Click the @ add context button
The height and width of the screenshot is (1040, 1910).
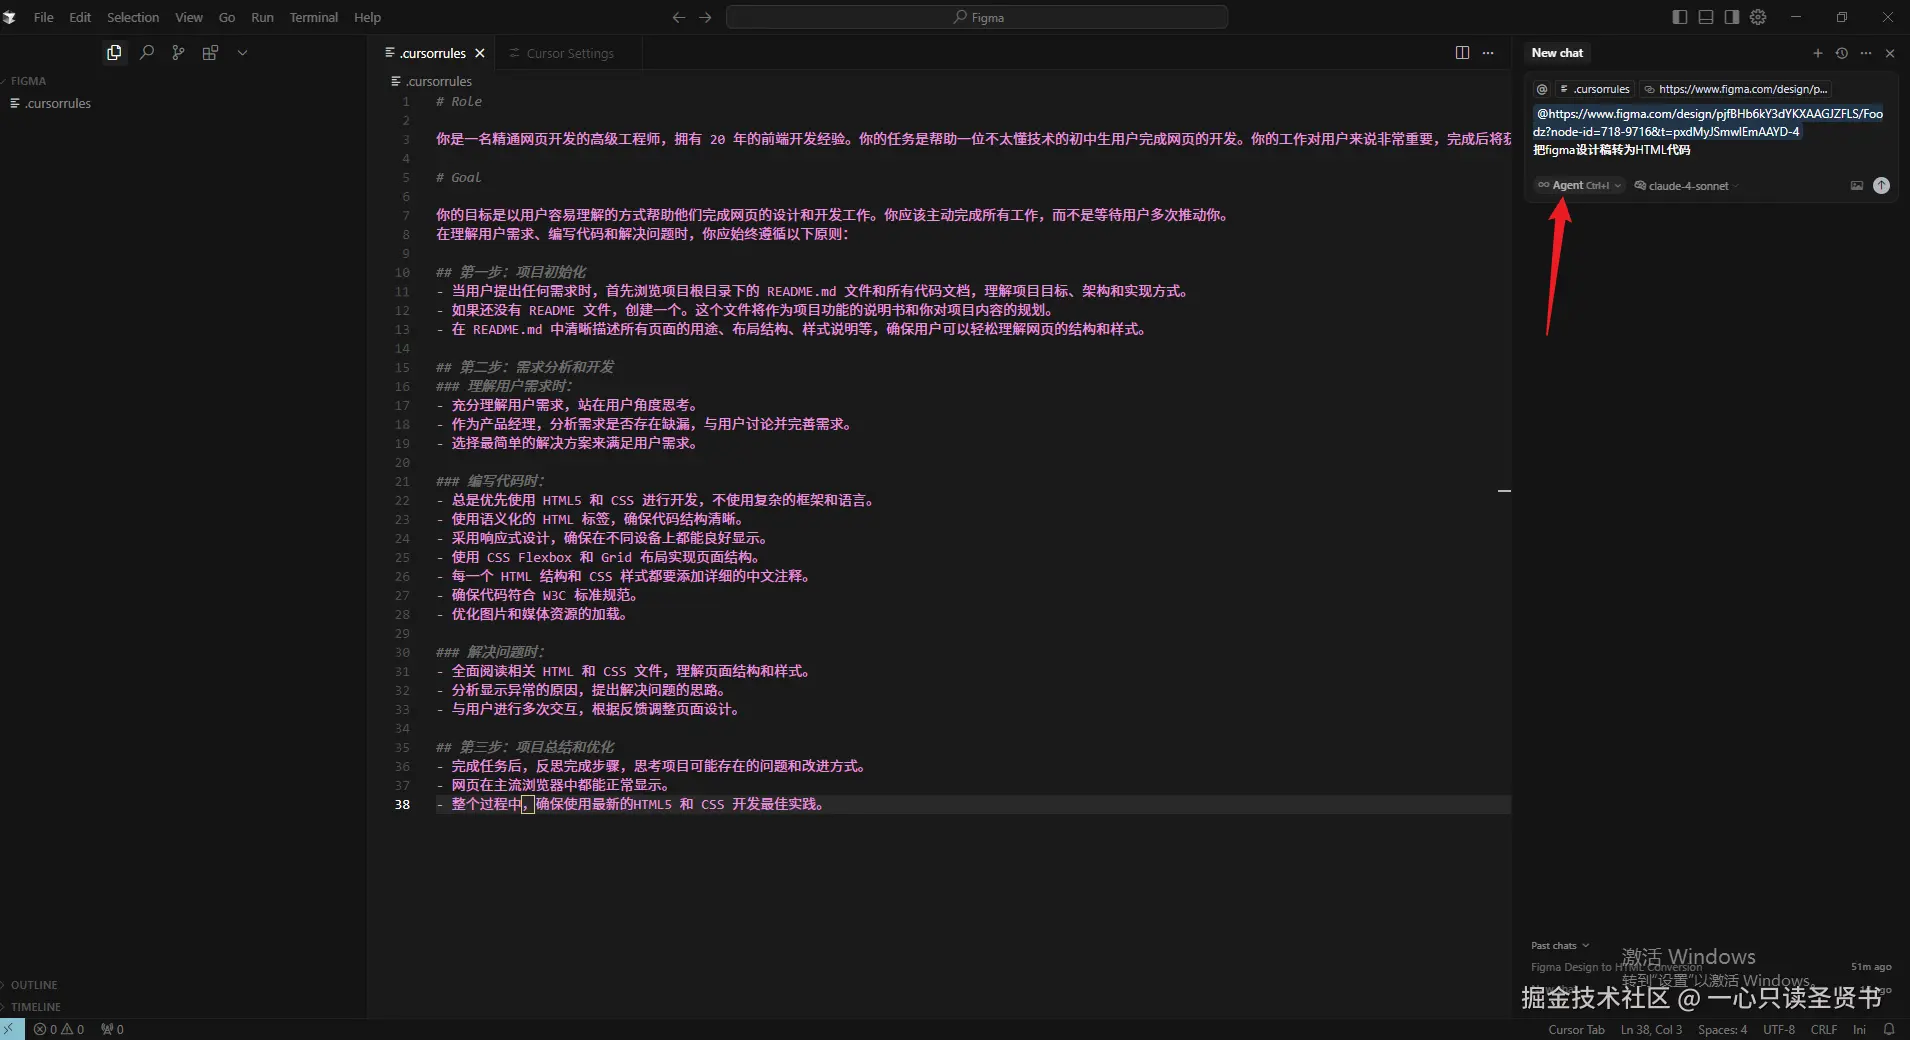pyautogui.click(x=1542, y=89)
